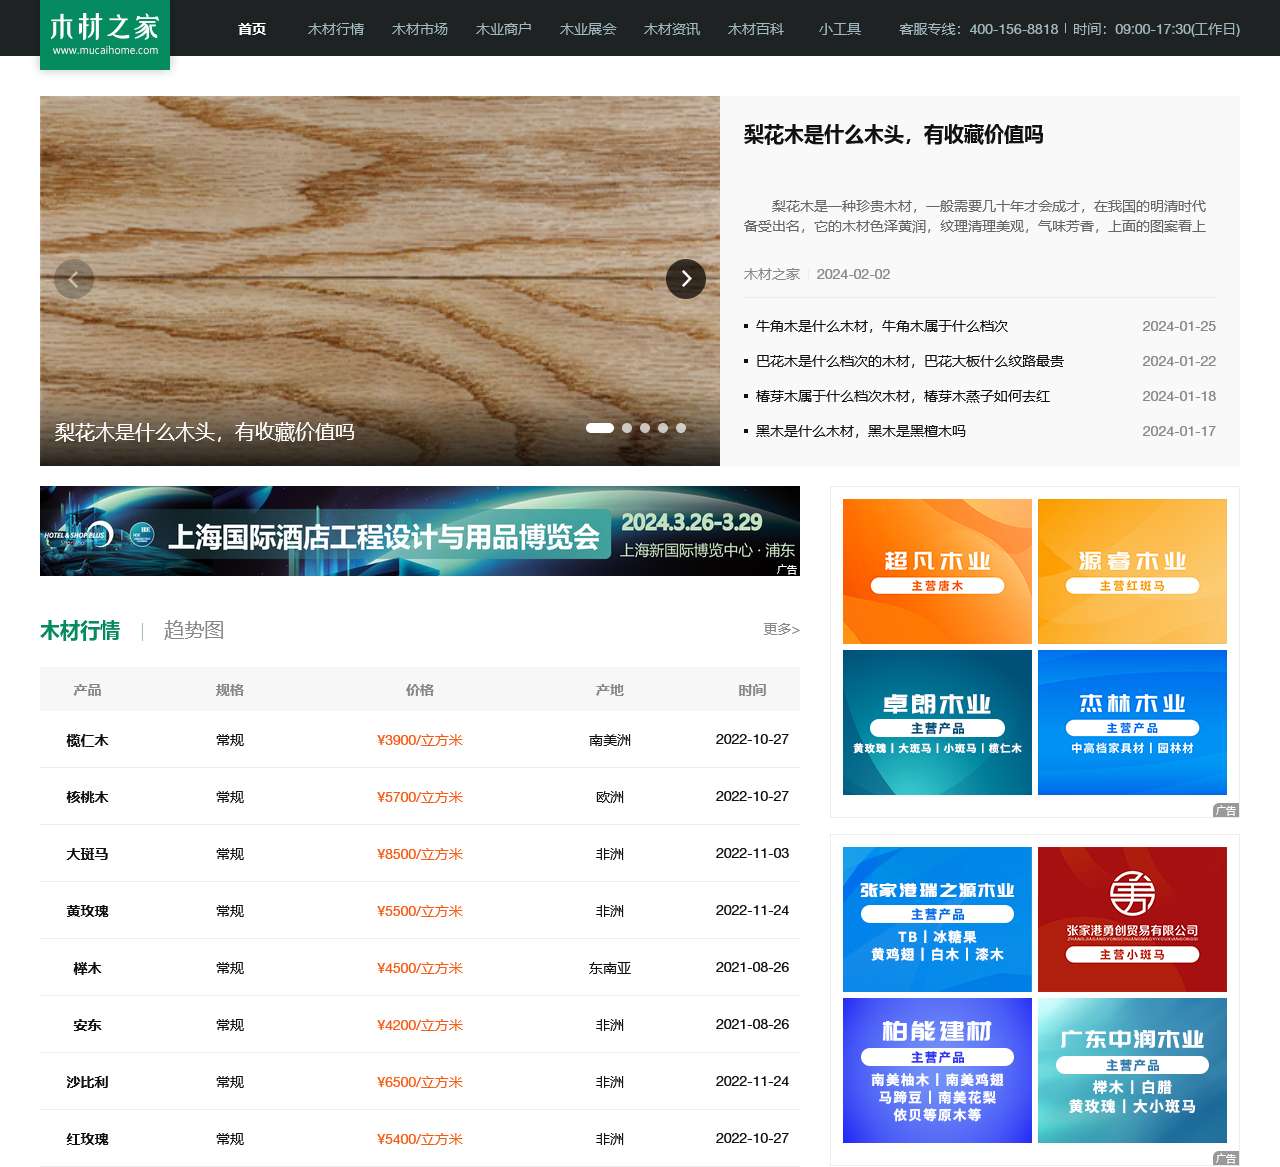Image resolution: width=1280 pixels, height=1167 pixels.
Task: Click price ¥5500/立方米
Action: pyautogui.click(x=420, y=911)
